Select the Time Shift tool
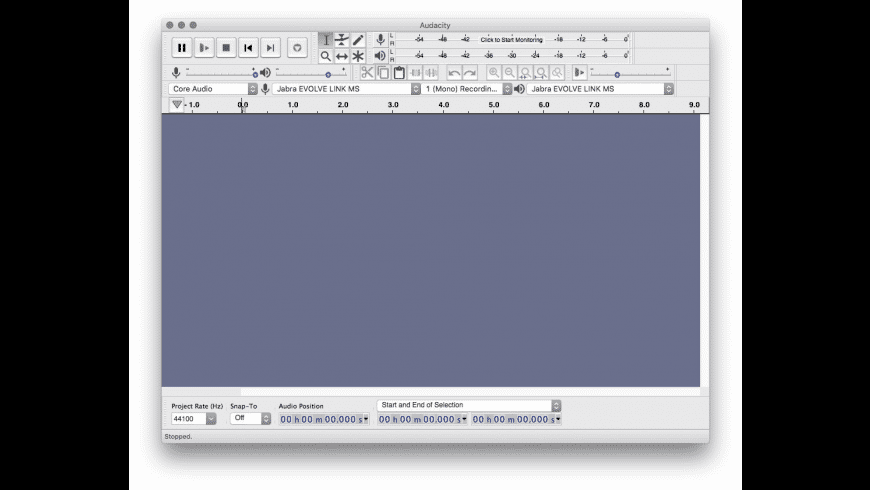The width and height of the screenshot is (870, 490). point(342,56)
